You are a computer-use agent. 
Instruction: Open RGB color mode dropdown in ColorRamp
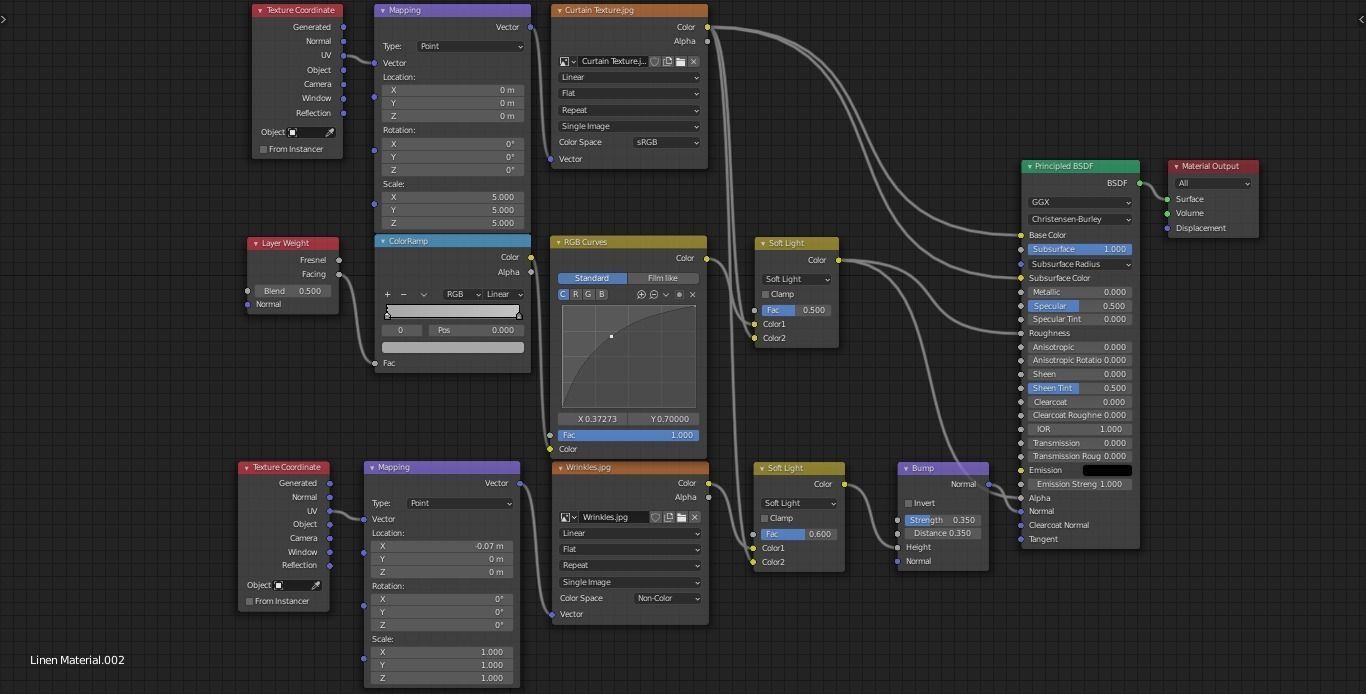[463, 295]
